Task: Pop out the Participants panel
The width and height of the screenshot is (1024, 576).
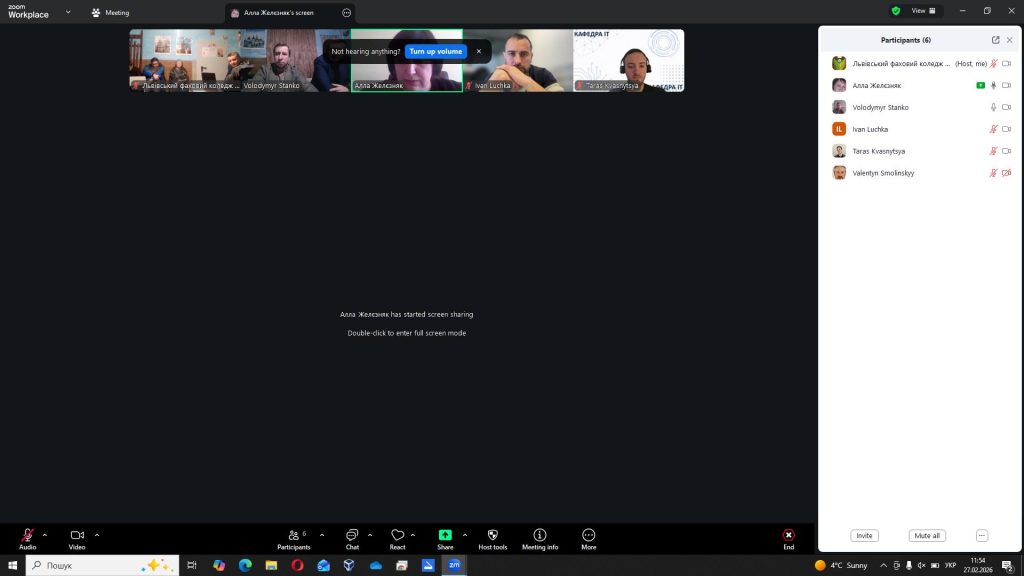Action: (x=995, y=40)
